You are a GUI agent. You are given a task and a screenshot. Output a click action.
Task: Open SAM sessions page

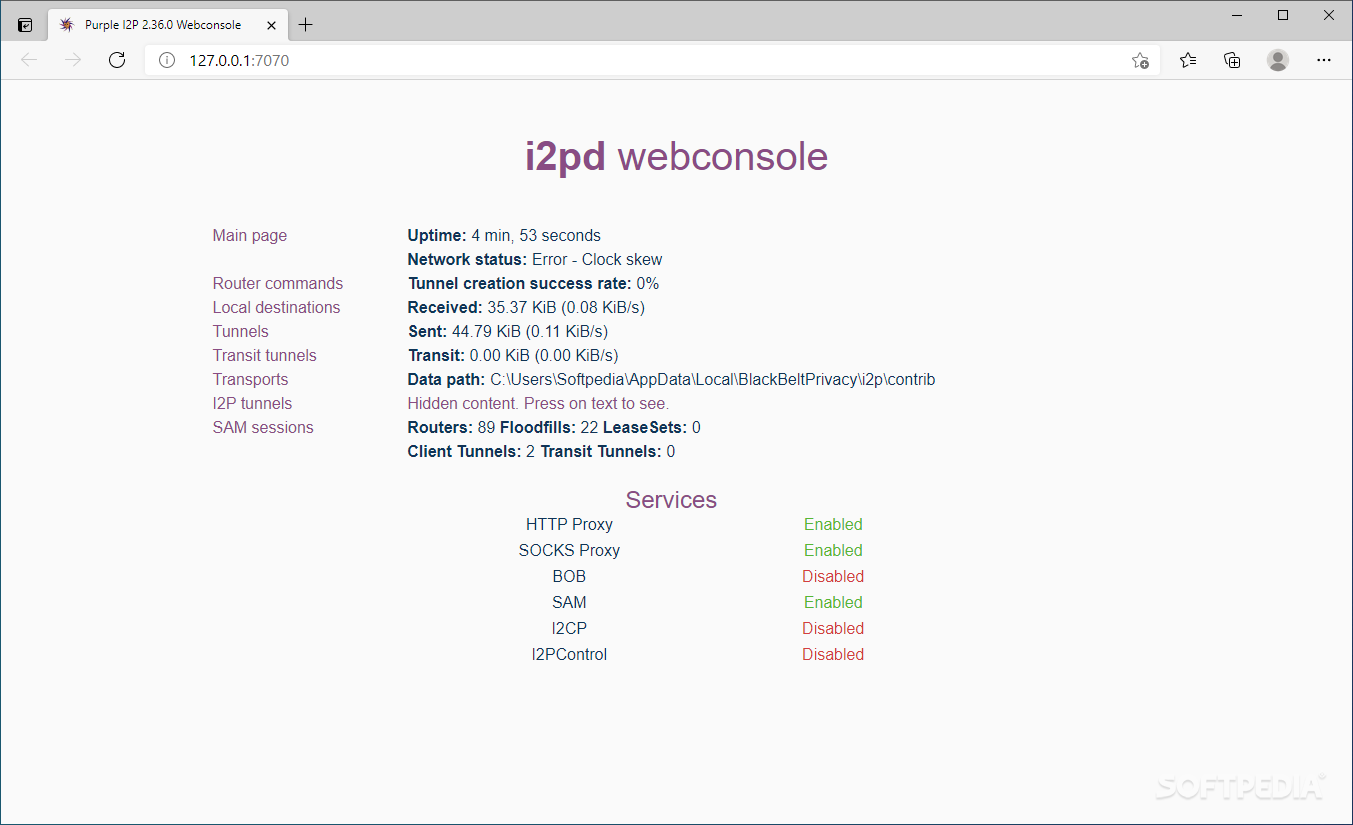[x=263, y=428]
